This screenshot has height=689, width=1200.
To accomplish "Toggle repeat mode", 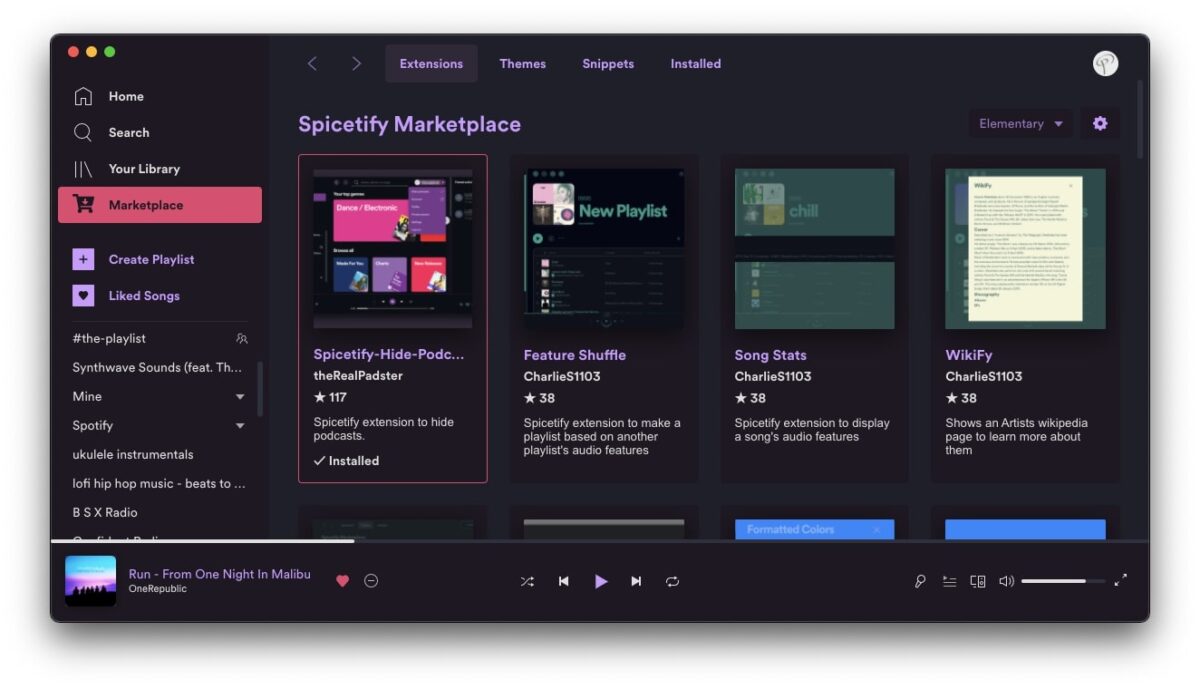I will click(673, 580).
